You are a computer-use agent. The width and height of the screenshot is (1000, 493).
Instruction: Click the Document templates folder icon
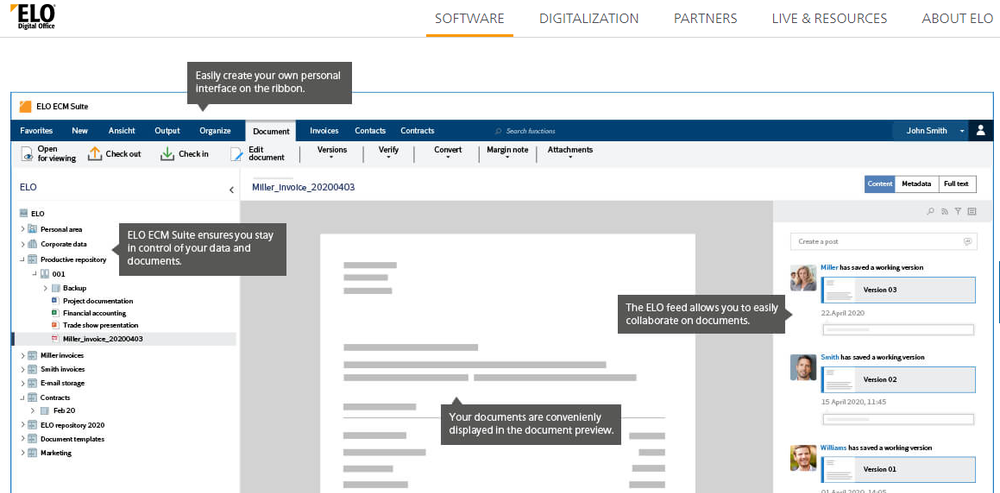tap(33, 439)
